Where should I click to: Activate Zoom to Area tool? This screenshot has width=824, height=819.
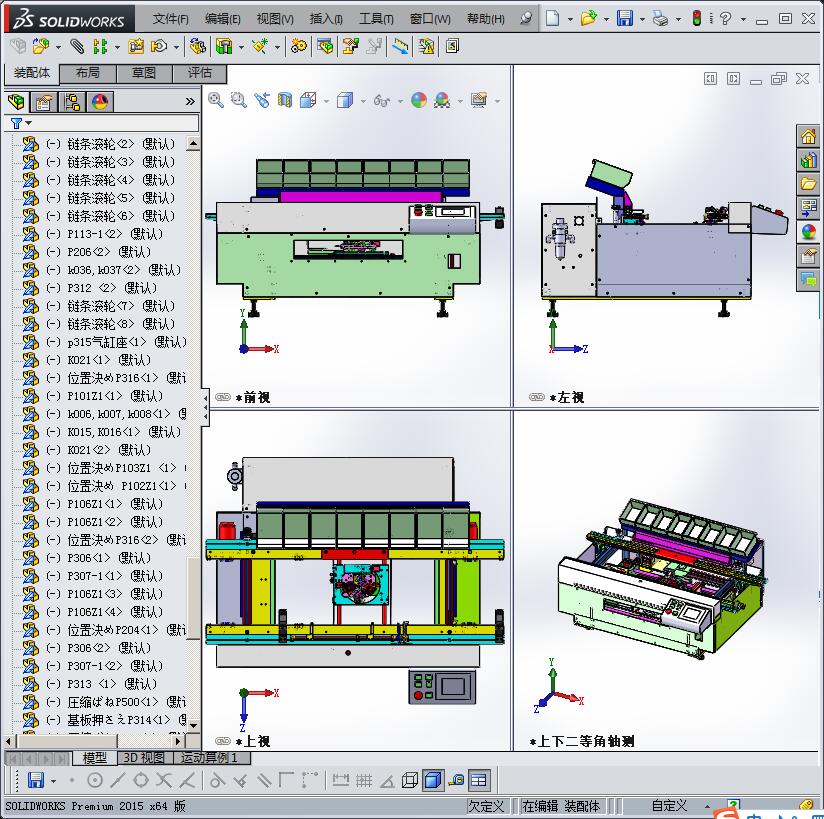pyautogui.click(x=239, y=100)
